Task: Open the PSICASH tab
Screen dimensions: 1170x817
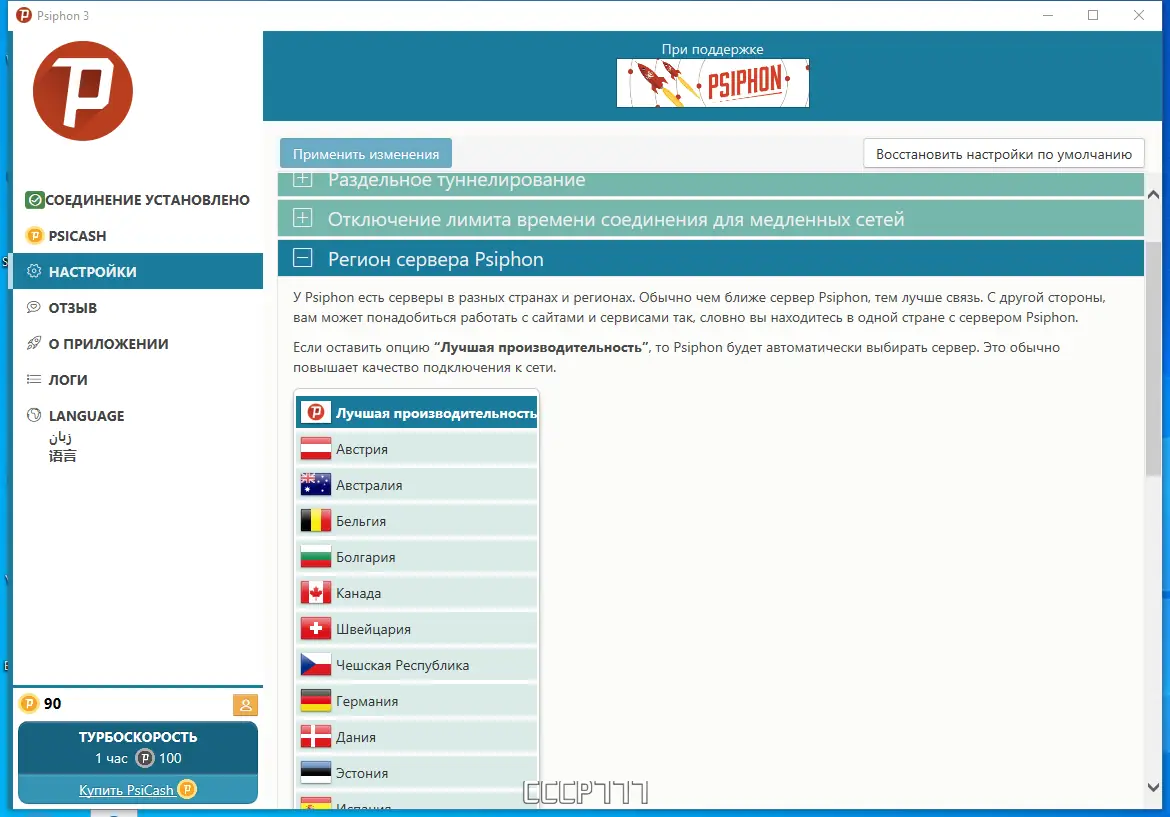Action: coord(138,236)
